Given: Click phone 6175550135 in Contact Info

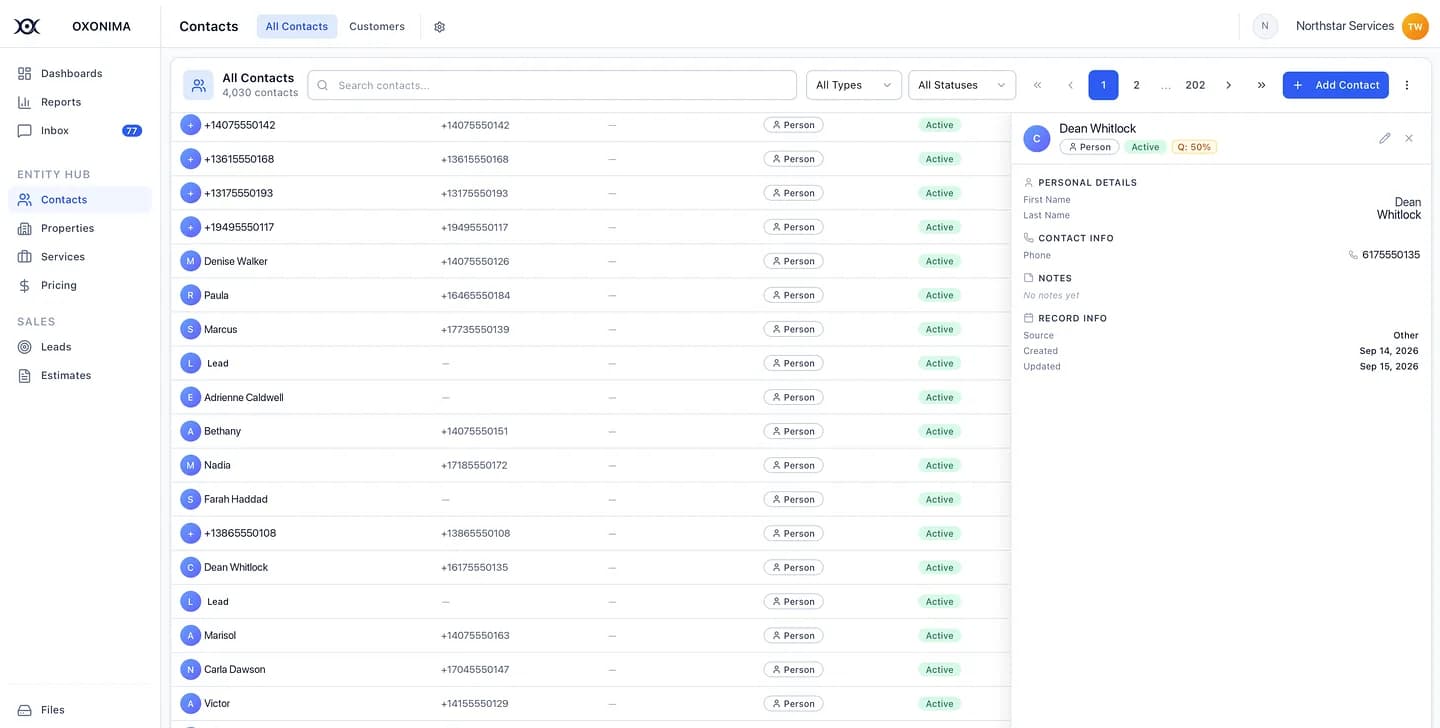Looking at the screenshot, I should (x=1391, y=255).
